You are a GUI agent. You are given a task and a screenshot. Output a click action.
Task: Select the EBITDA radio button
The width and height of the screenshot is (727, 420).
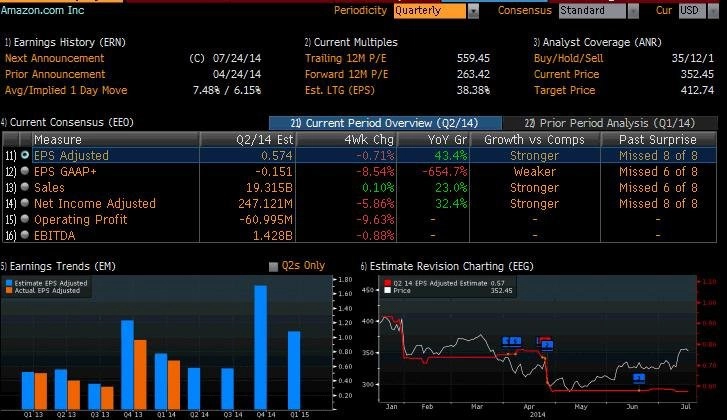point(25,235)
